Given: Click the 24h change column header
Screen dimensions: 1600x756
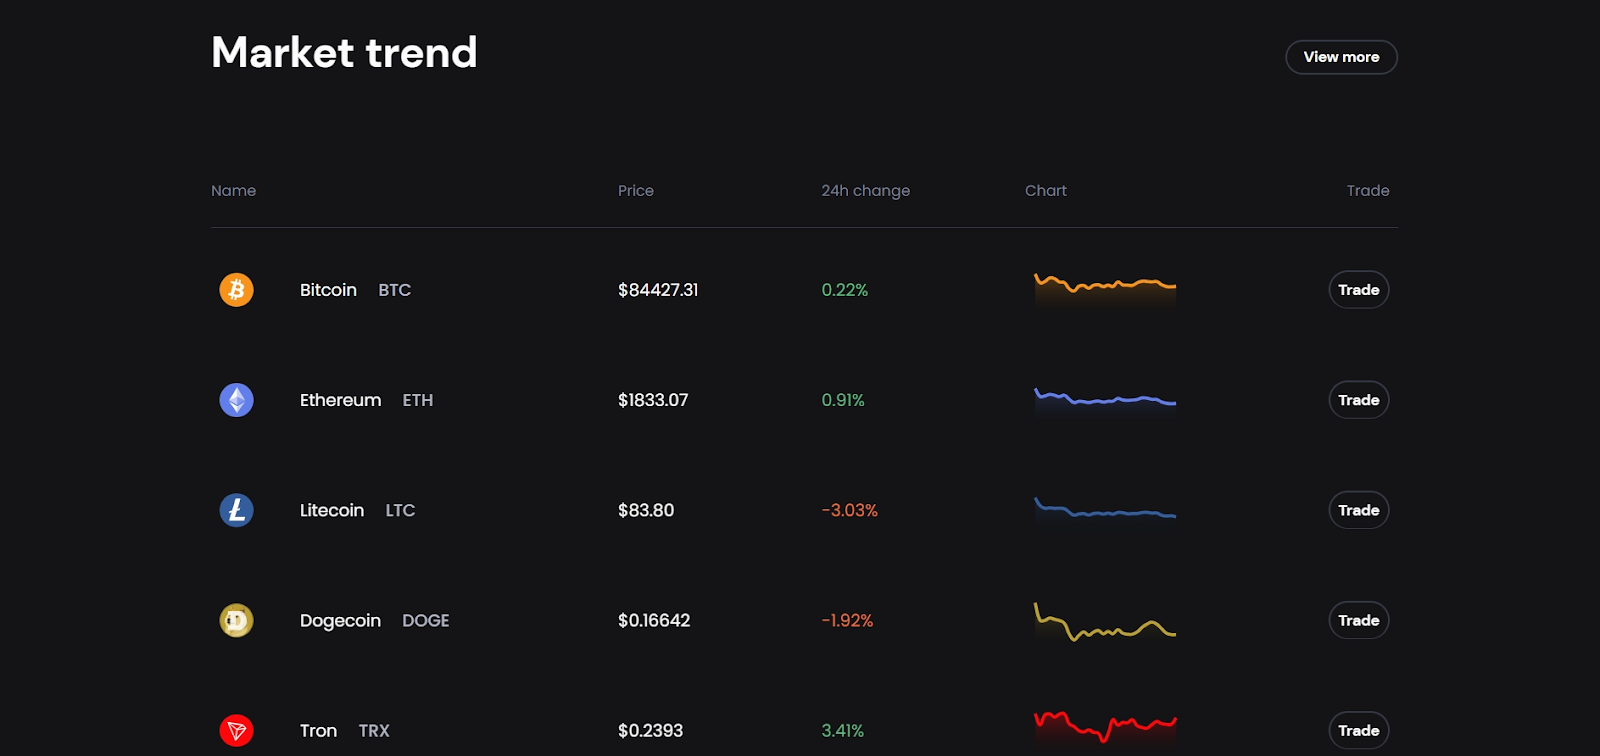Looking at the screenshot, I should (866, 191).
